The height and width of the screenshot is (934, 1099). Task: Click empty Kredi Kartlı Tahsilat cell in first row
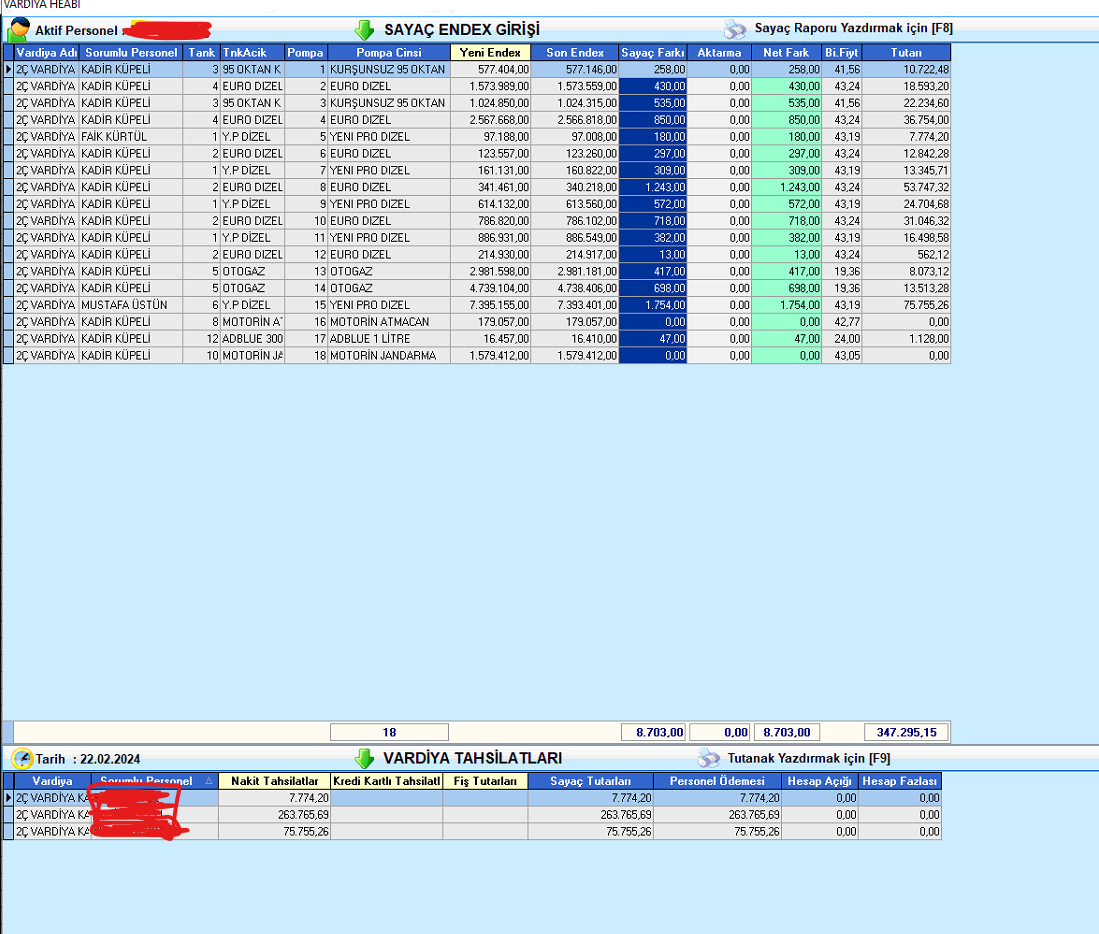[x=386, y=798]
